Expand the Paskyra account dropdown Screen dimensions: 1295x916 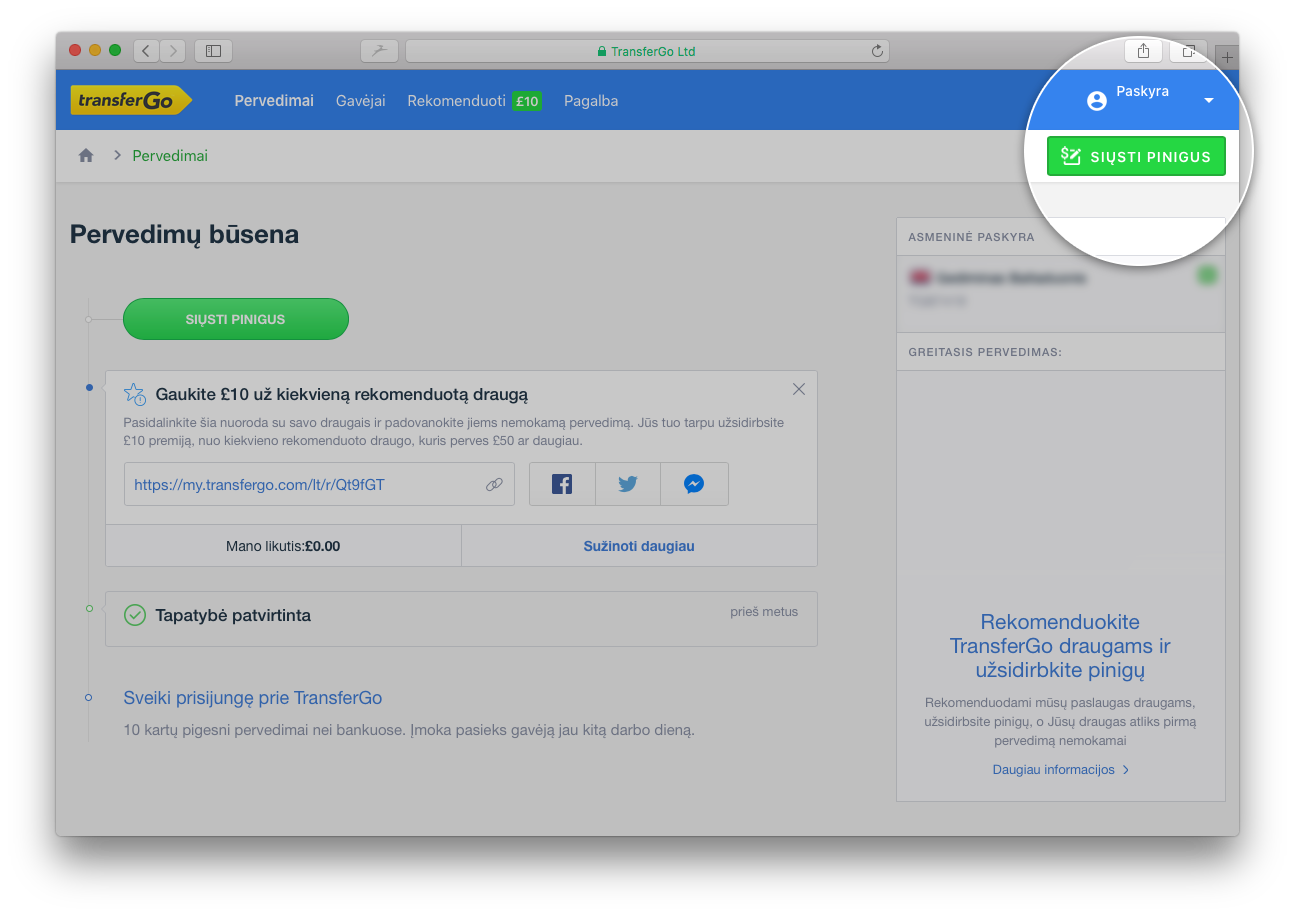(x=1208, y=101)
